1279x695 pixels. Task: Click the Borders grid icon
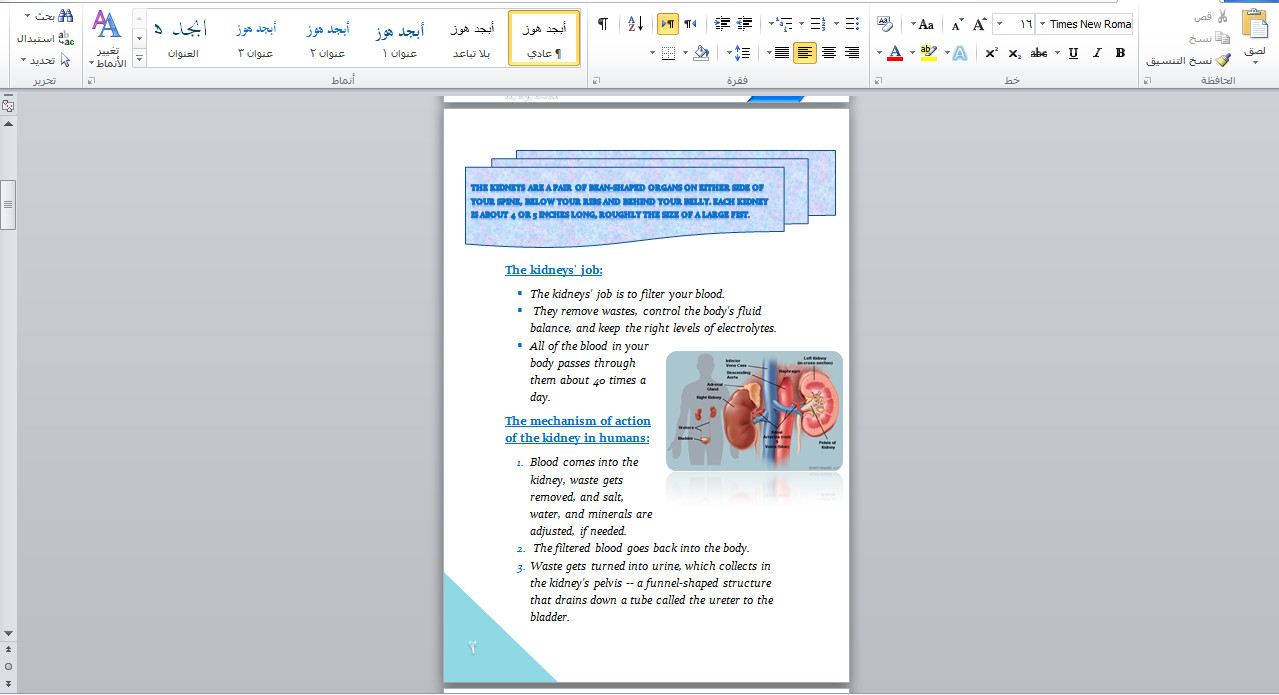pyautogui.click(x=669, y=53)
